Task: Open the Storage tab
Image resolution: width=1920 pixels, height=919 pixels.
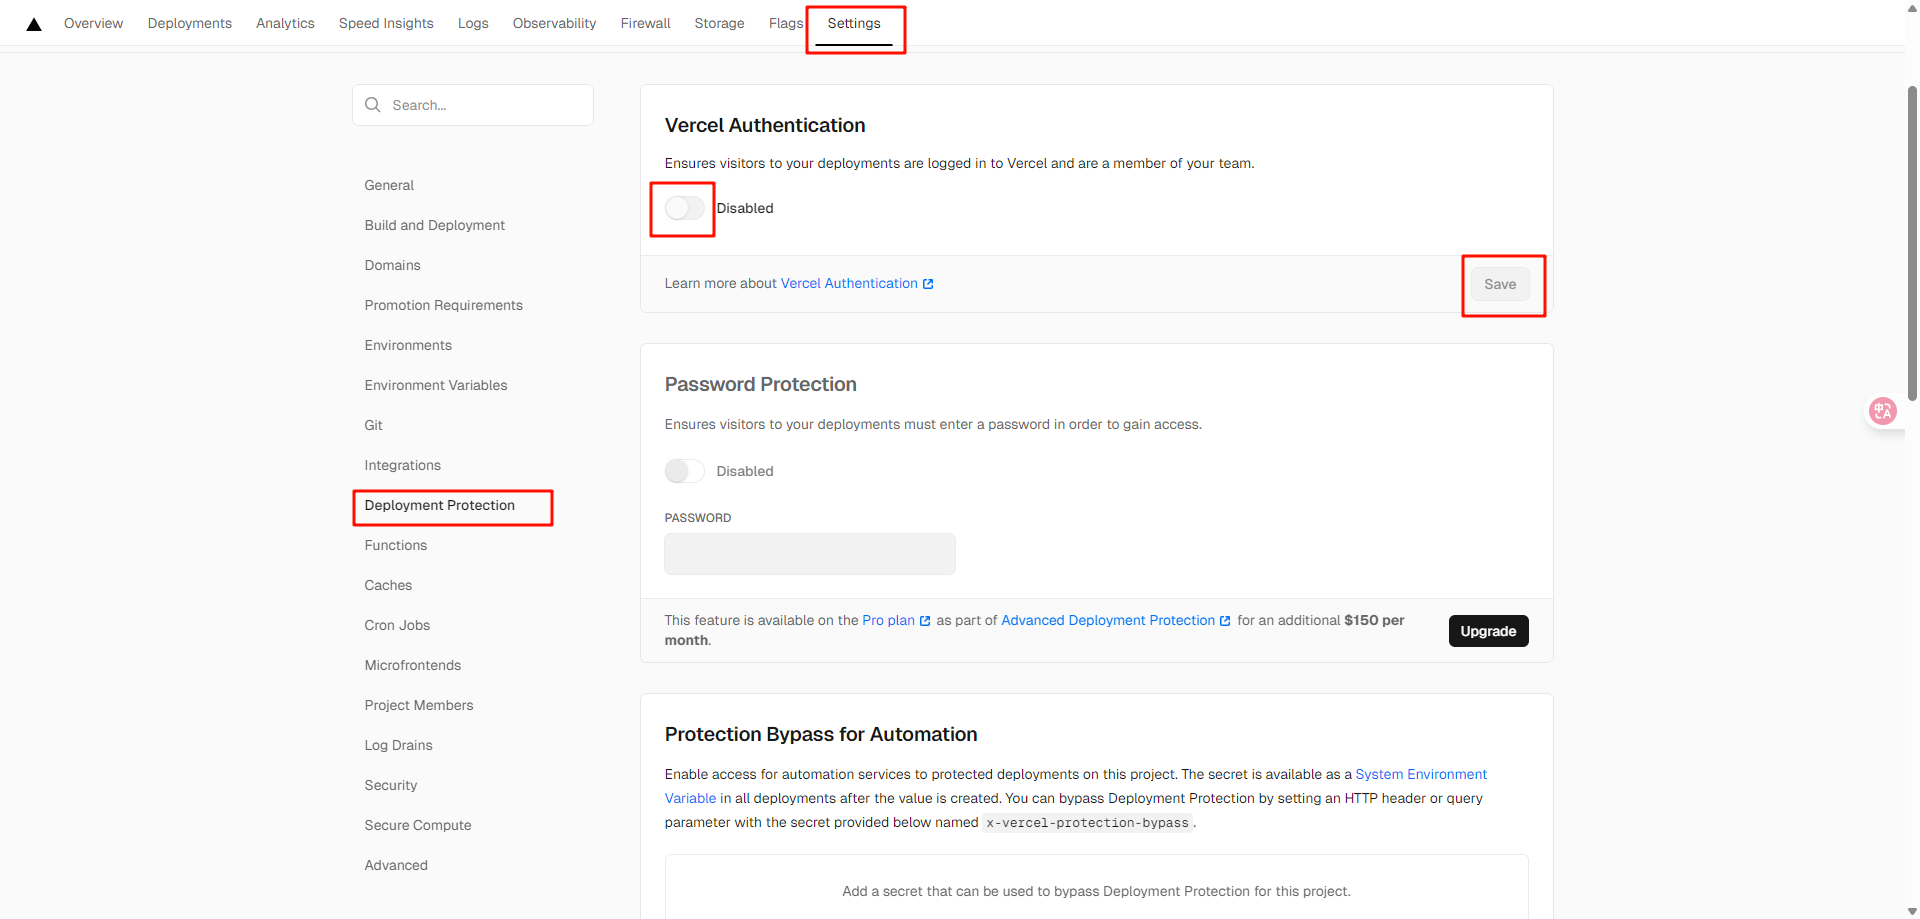Action: tap(719, 23)
